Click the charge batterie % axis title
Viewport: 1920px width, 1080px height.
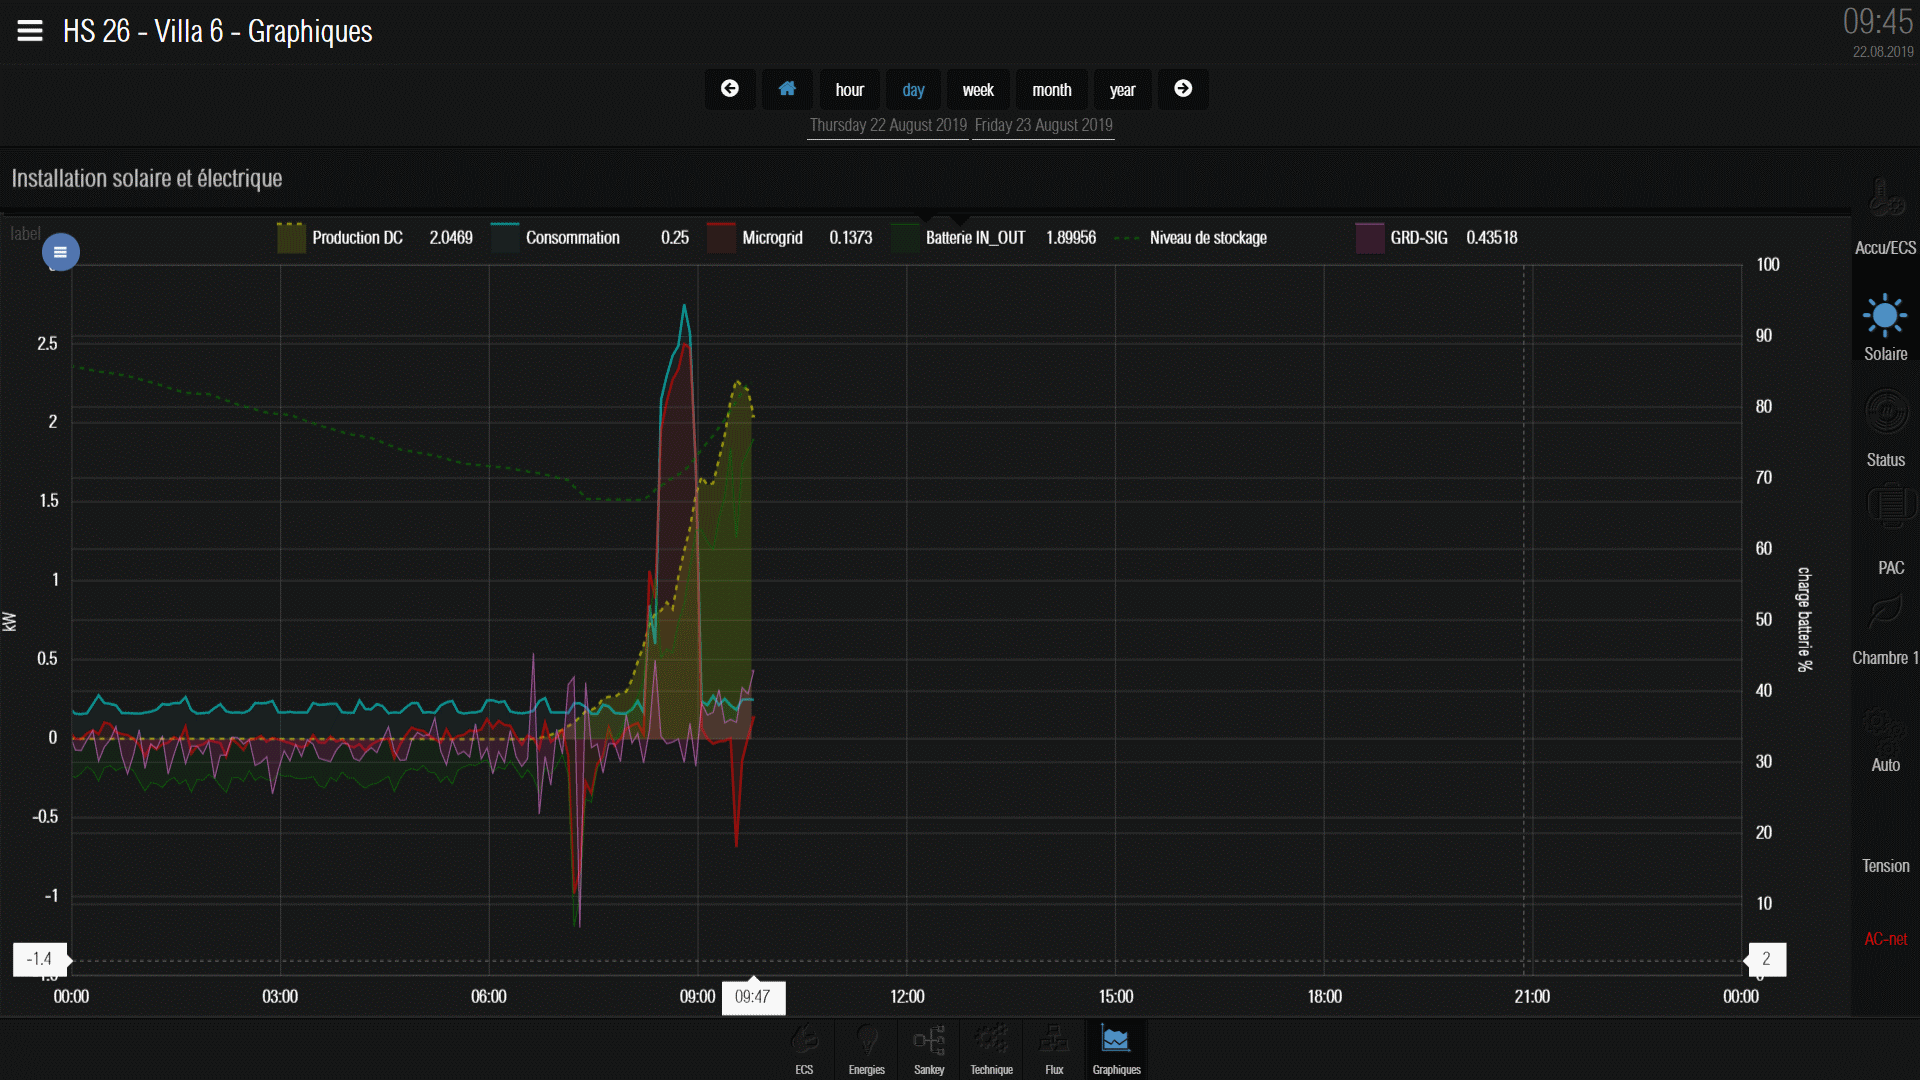click(x=1804, y=619)
